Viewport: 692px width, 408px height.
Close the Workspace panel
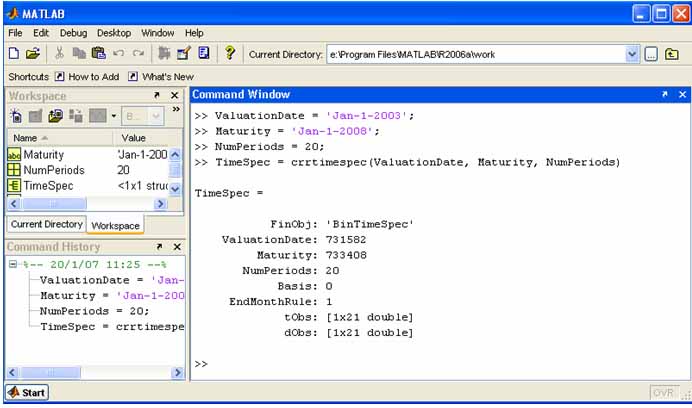coord(175,95)
